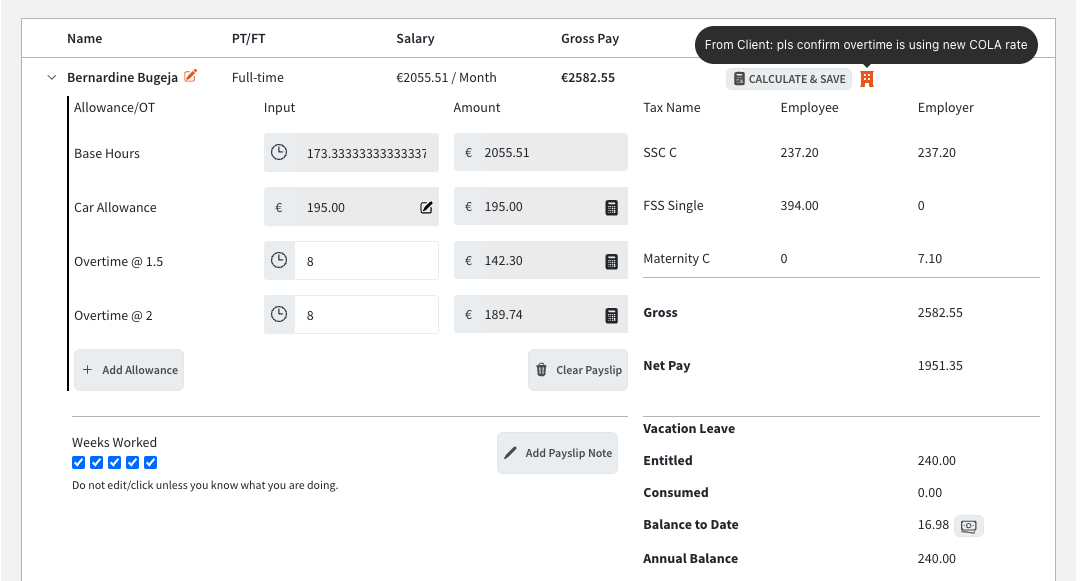1080x581 pixels.
Task: Click the Salary €2055.51 / Month text
Action: click(x=446, y=78)
